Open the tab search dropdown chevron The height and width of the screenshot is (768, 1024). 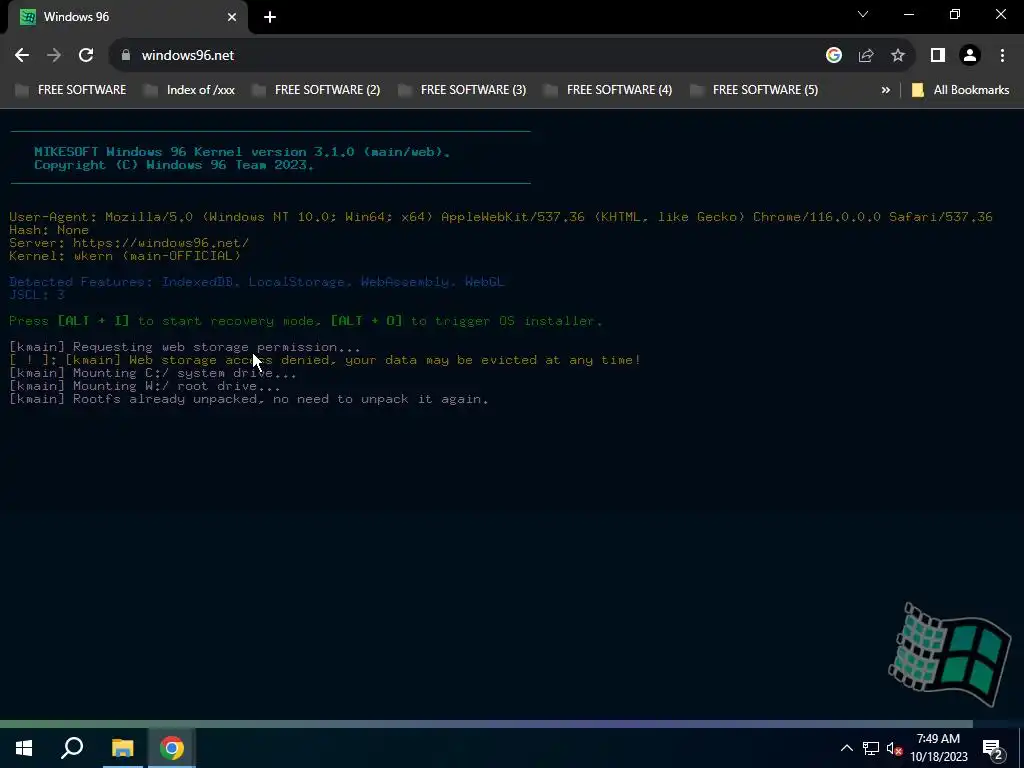click(863, 14)
